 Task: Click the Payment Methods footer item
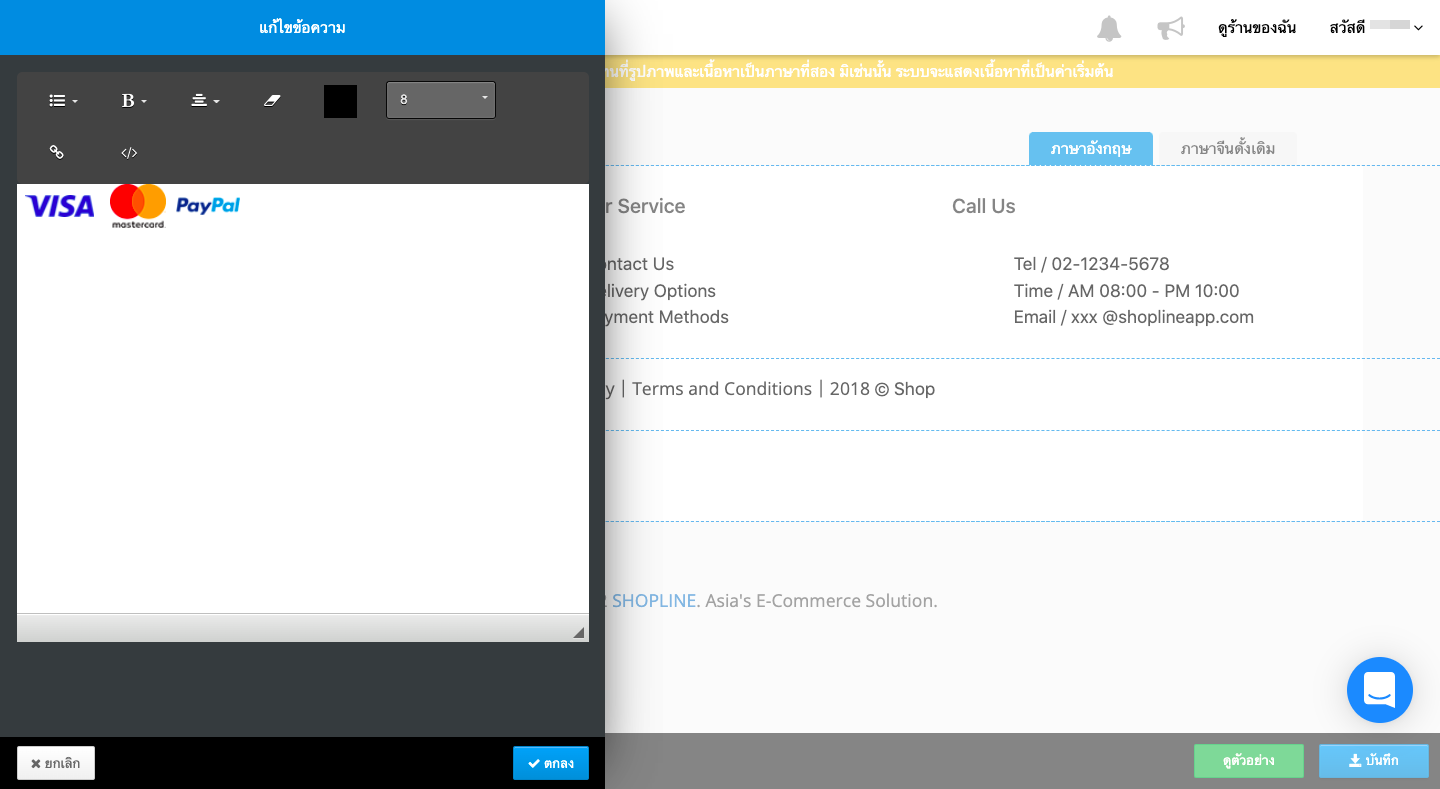[x=665, y=317]
